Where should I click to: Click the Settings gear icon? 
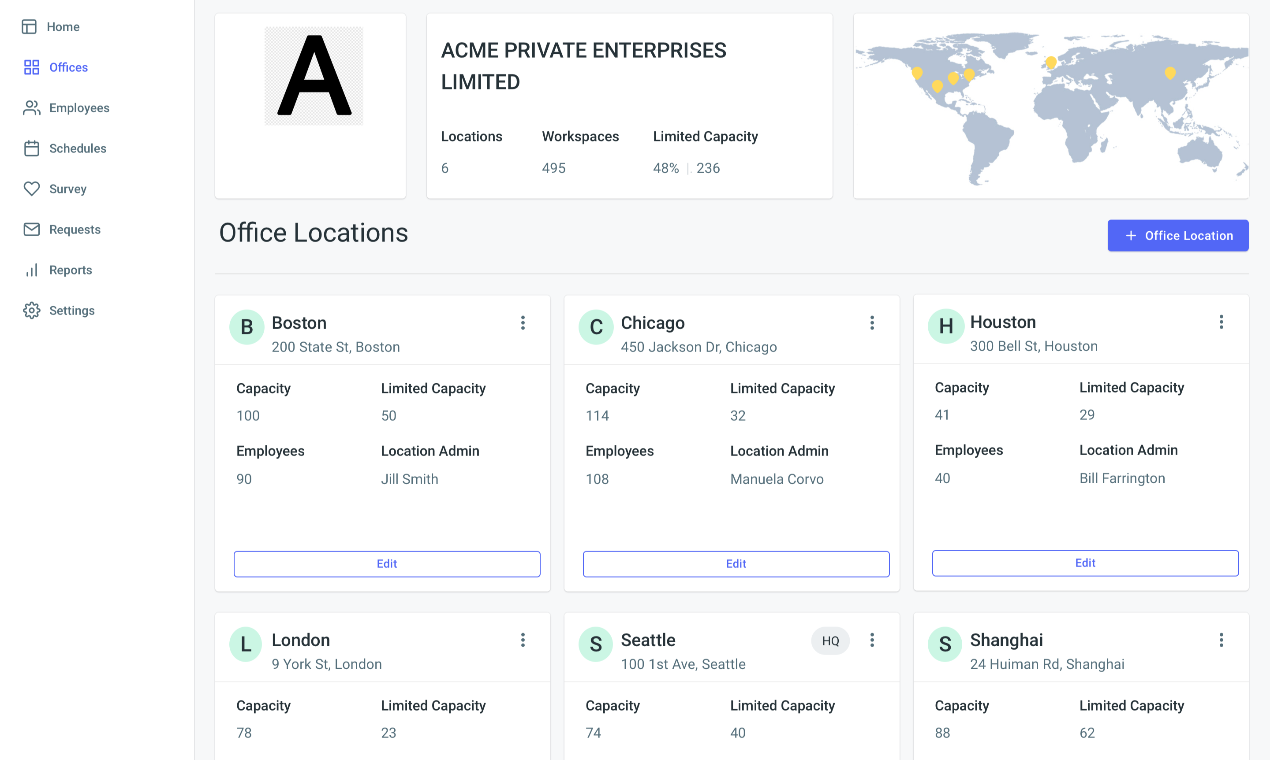[x=31, y=311]
